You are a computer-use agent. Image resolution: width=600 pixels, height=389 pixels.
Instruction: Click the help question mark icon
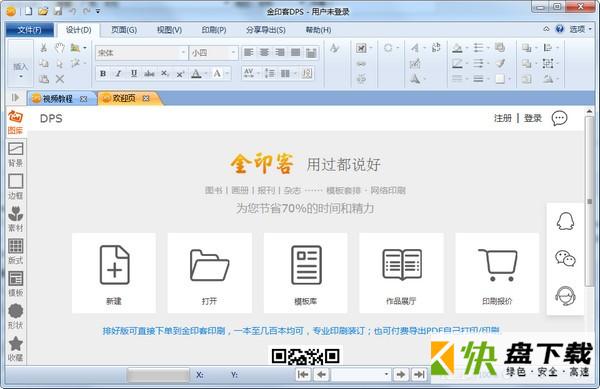pos(559,29)
